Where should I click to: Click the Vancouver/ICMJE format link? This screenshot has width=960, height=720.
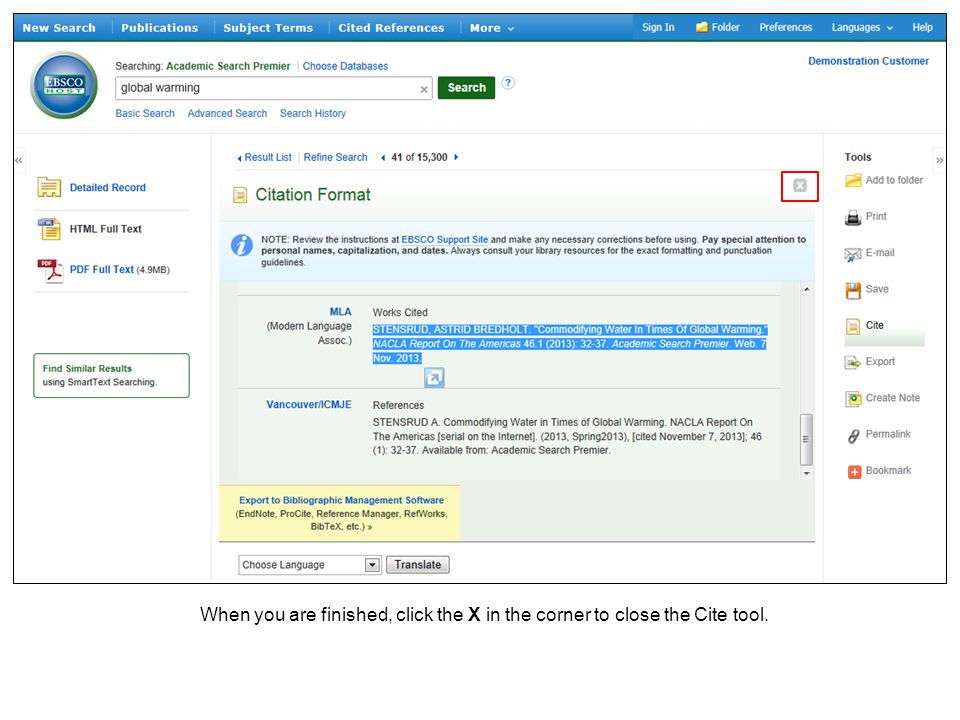[x=309, y=405]
